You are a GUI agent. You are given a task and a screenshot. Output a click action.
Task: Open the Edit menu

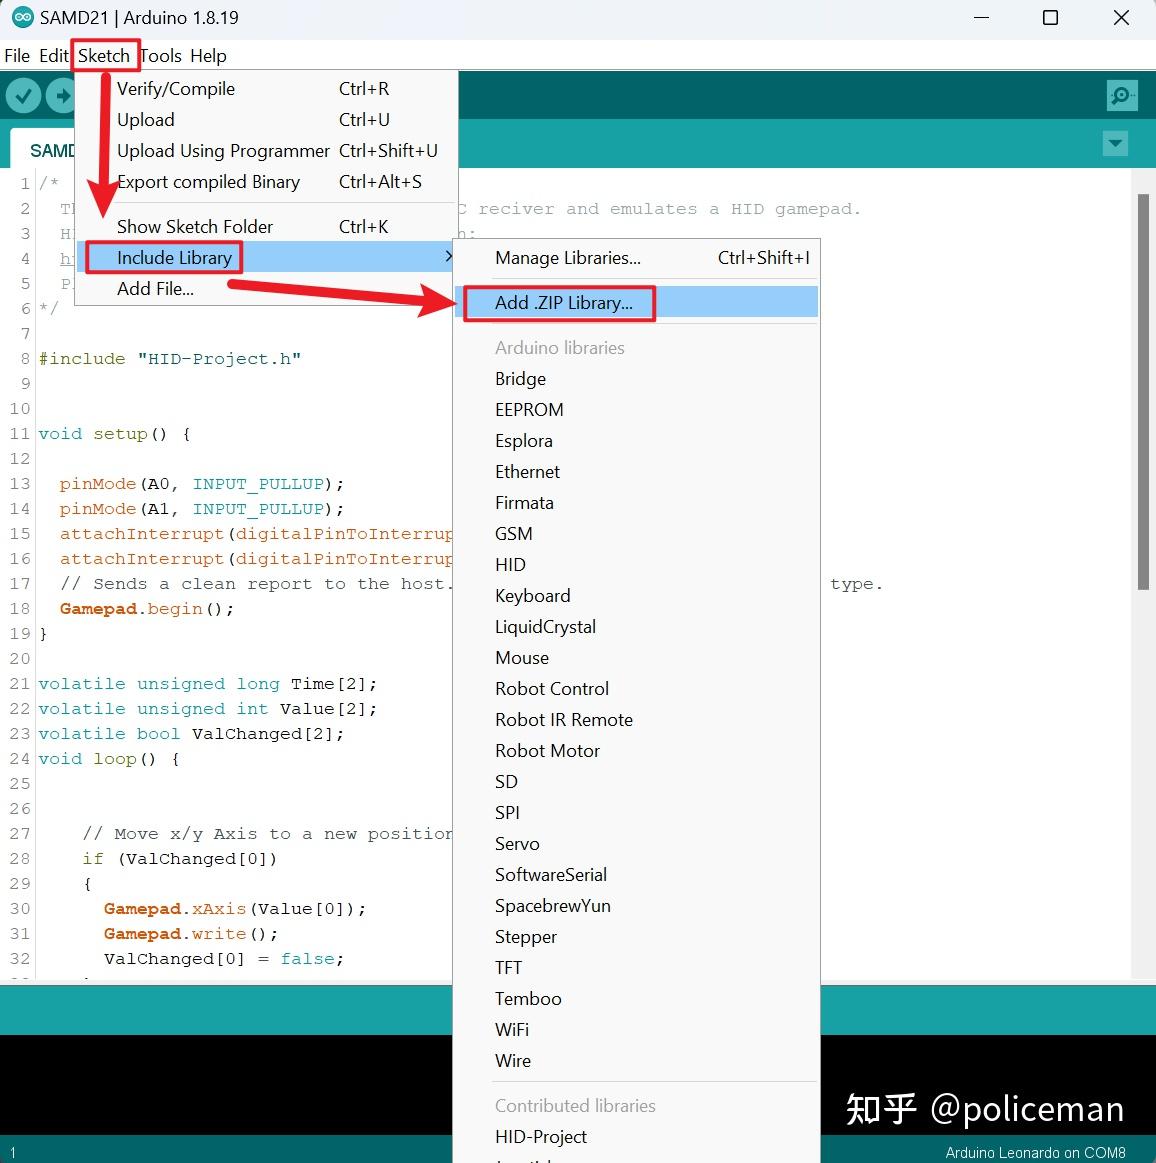pos(53,56)
